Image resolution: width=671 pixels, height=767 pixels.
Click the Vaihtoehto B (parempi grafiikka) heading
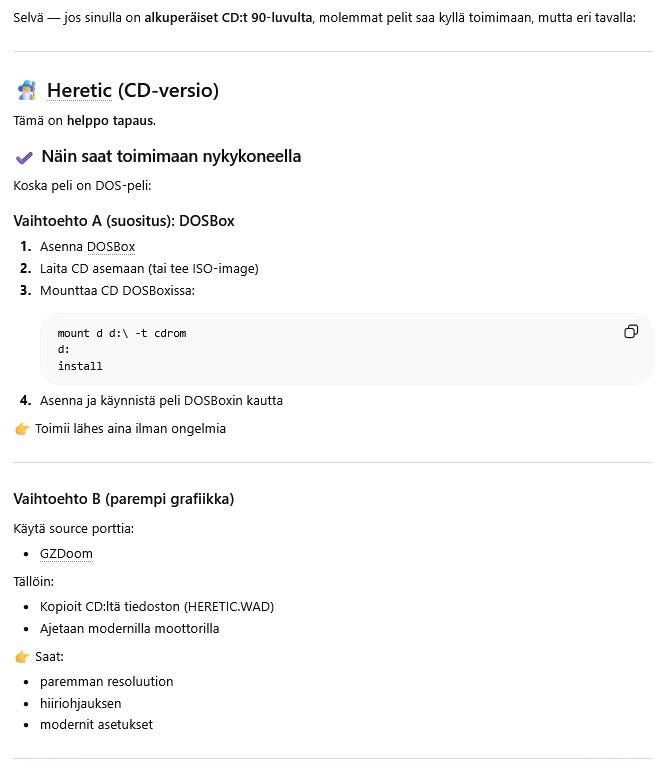click(123, 499)
